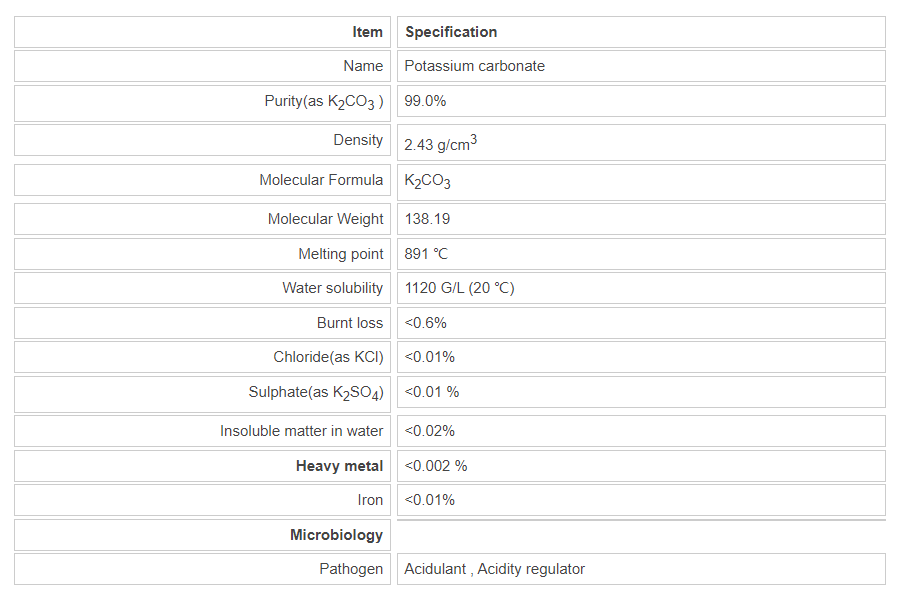Click the purity value 99.0%

tap(425, 101)
